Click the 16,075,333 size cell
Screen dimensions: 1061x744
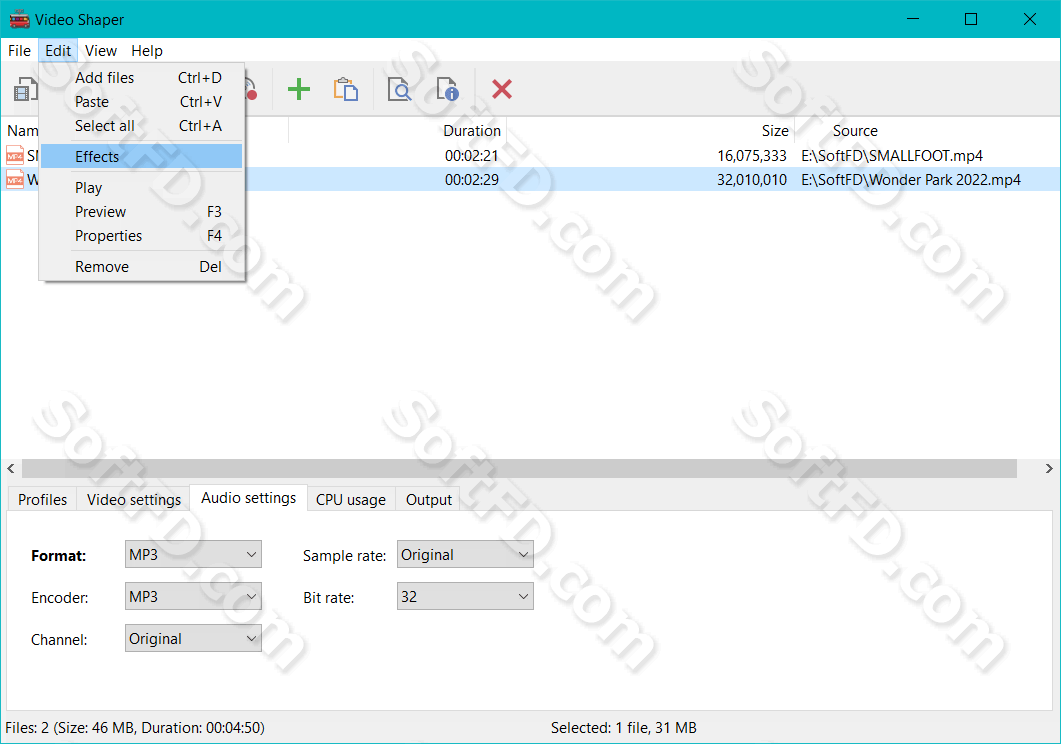752,156
